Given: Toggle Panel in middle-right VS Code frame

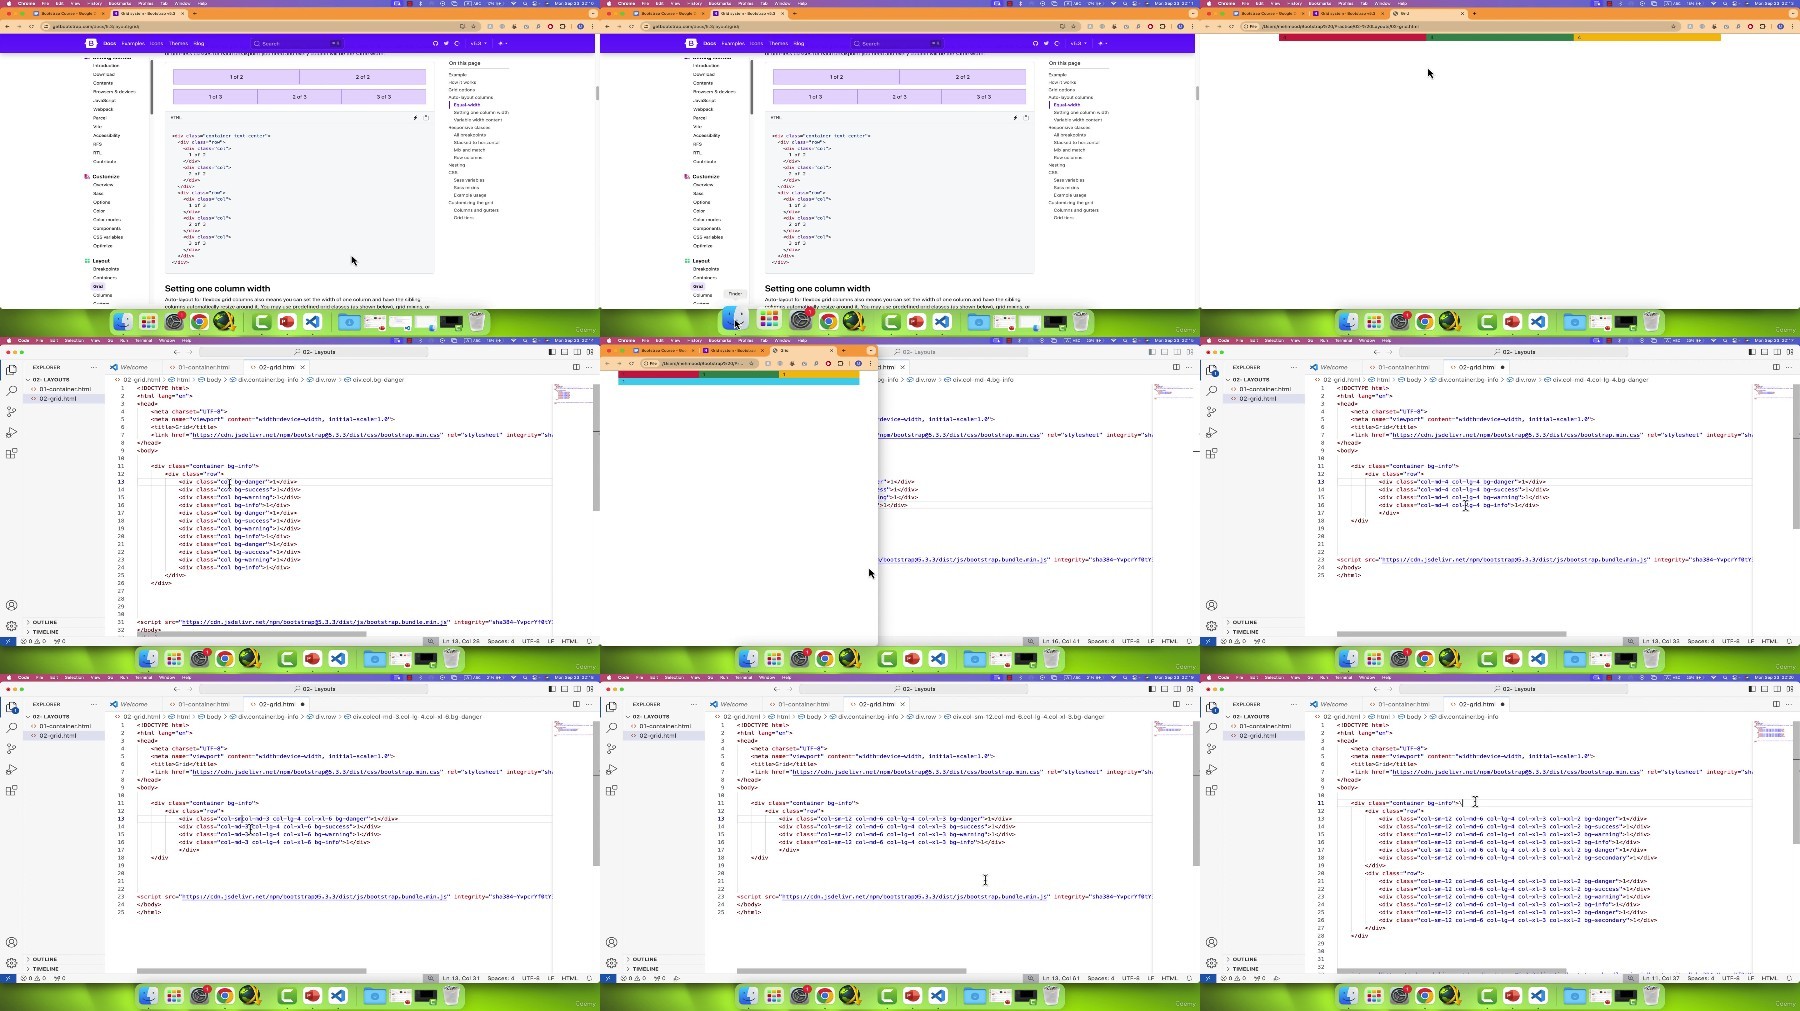Looking at the screenshot, I should (1764, 352).
